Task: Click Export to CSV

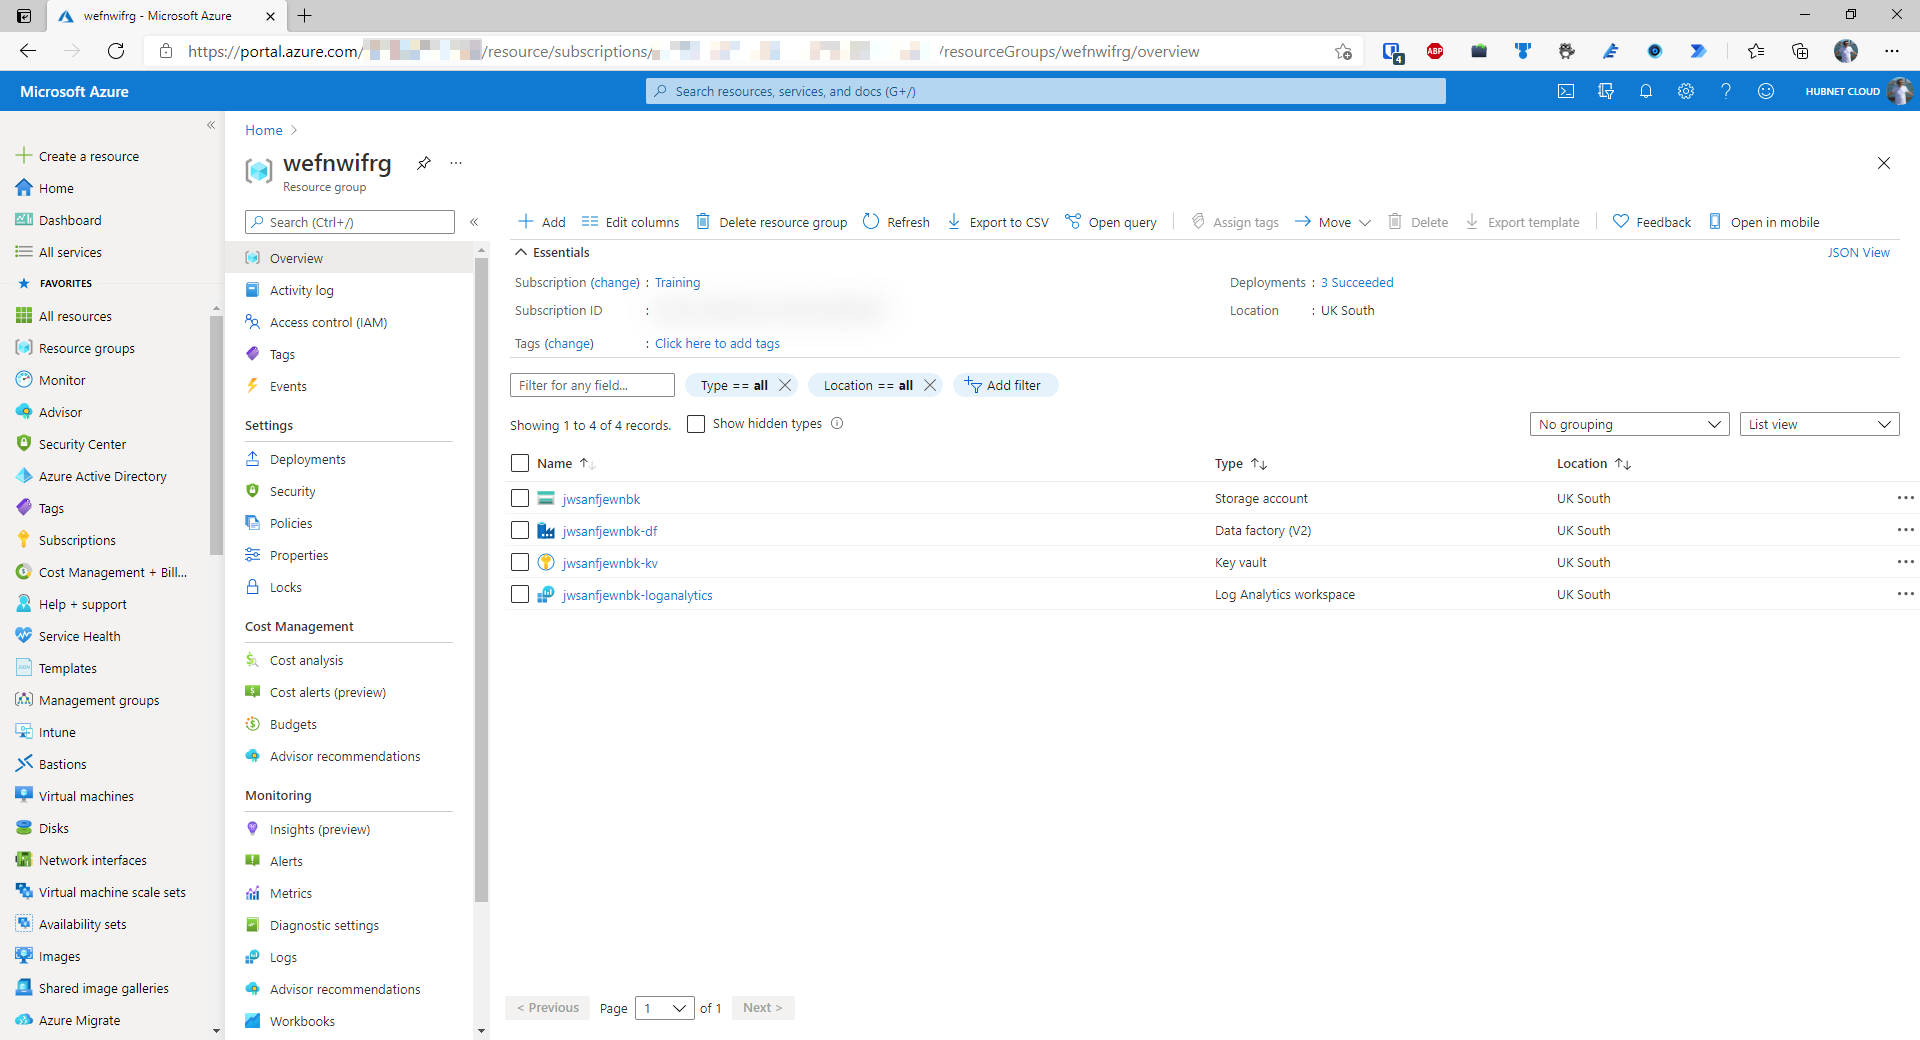Action: [998, 222]
